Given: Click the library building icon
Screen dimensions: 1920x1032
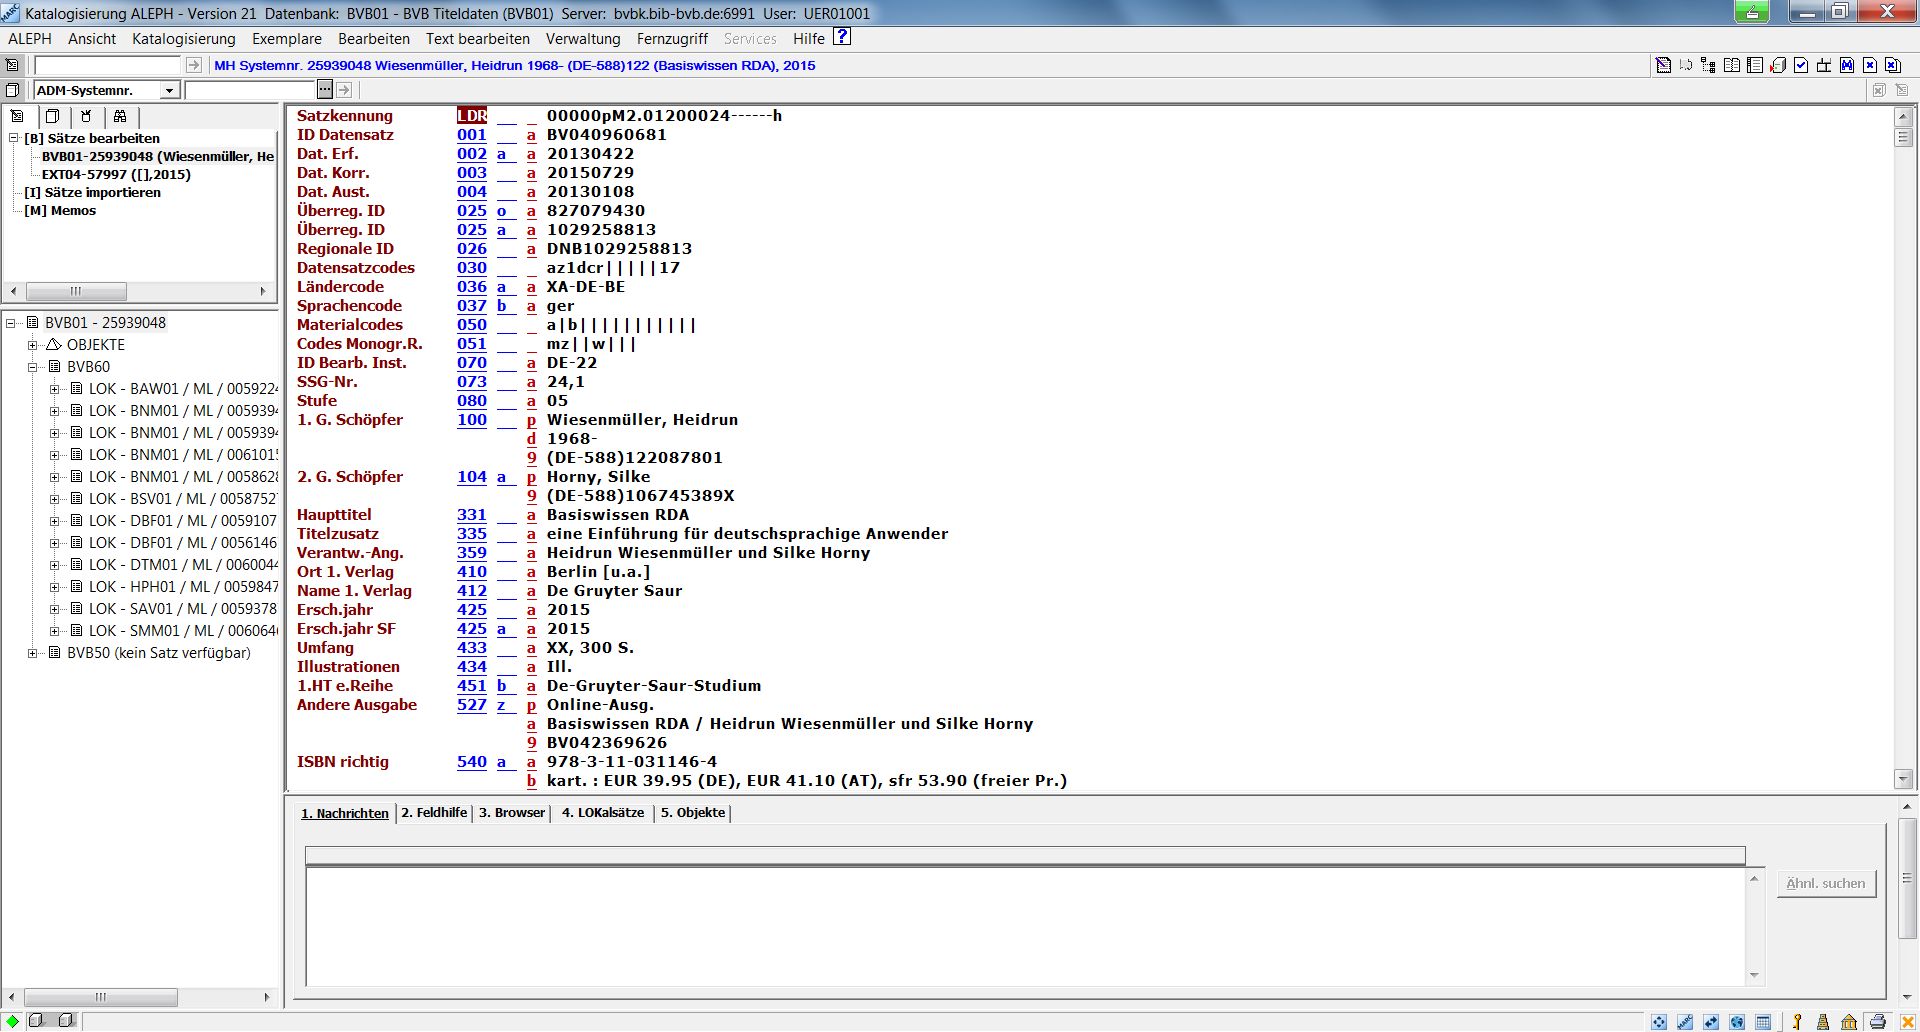Looking at the screenshot, I should [x=1849, y=1021].
